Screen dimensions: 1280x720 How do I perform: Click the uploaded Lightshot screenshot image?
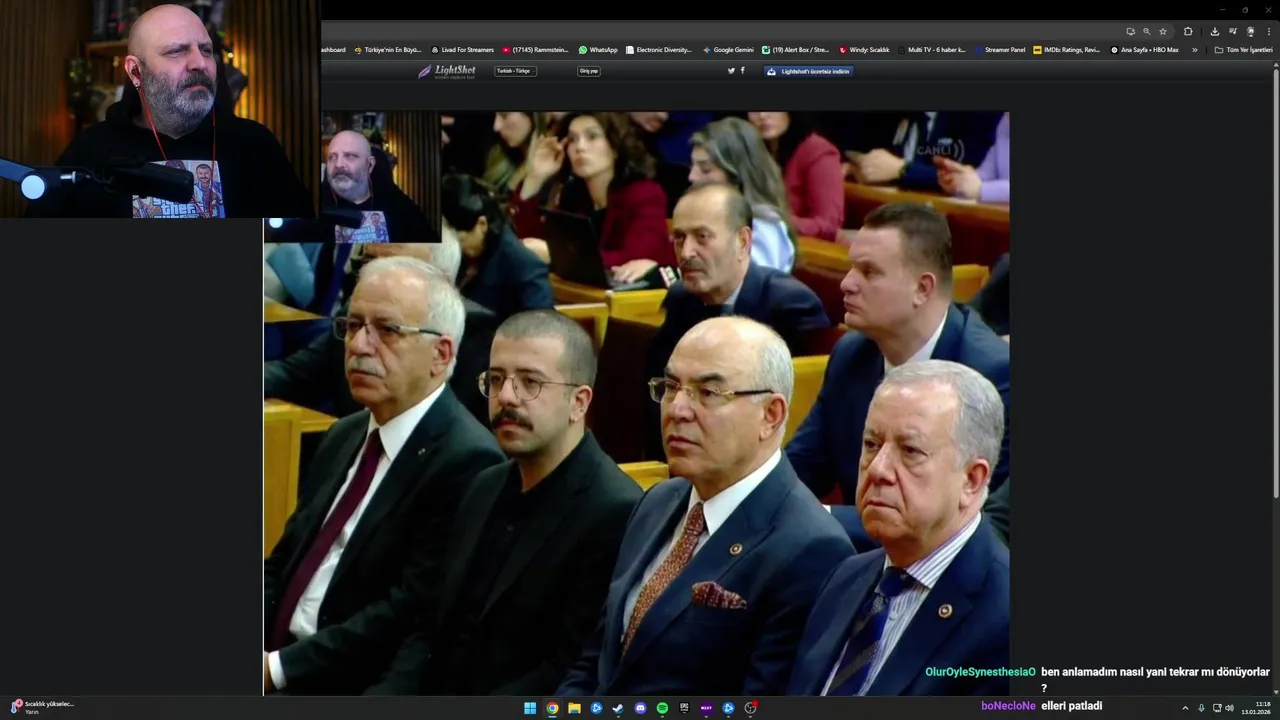point(636,403)
